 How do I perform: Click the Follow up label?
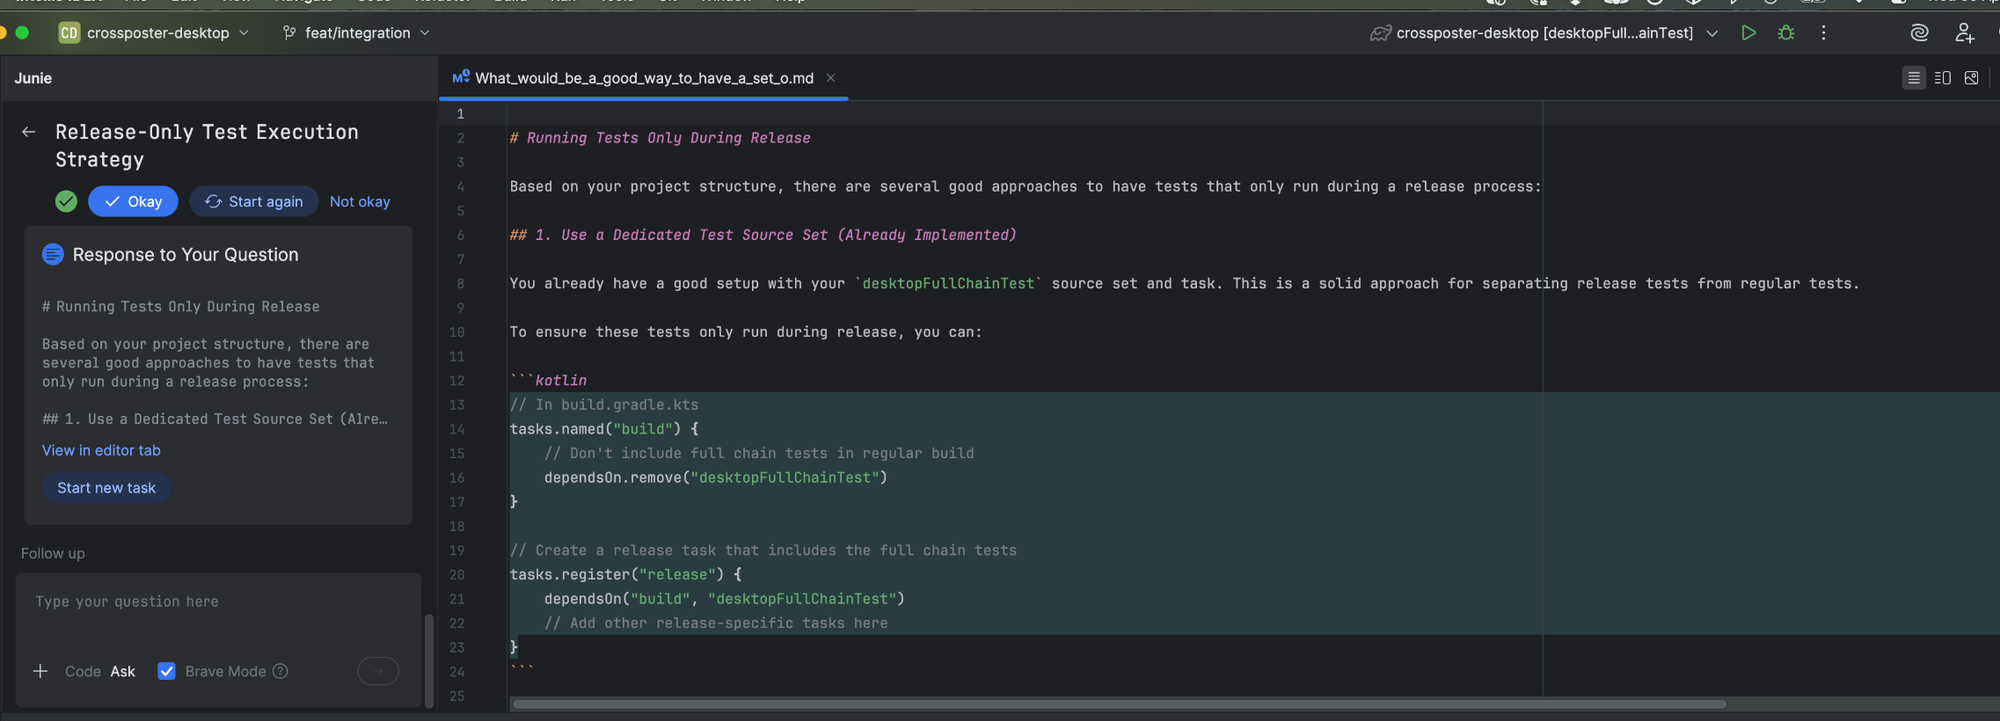click(x=53, y=553)
